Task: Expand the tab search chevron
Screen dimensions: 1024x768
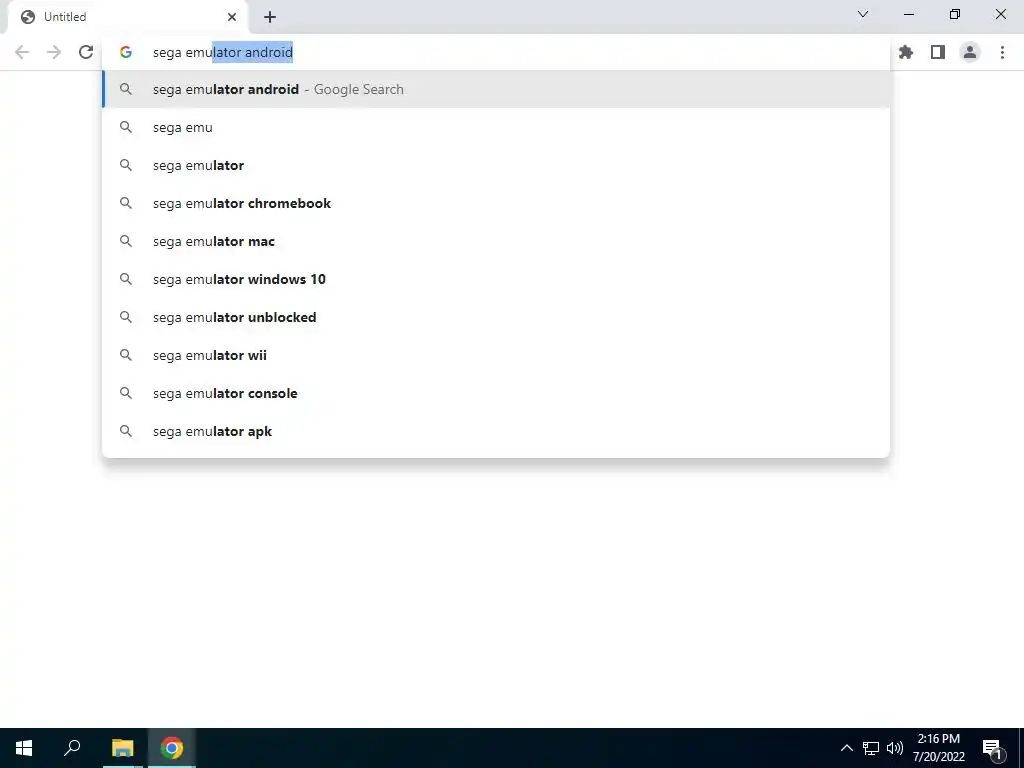Action: coord(863,14)
